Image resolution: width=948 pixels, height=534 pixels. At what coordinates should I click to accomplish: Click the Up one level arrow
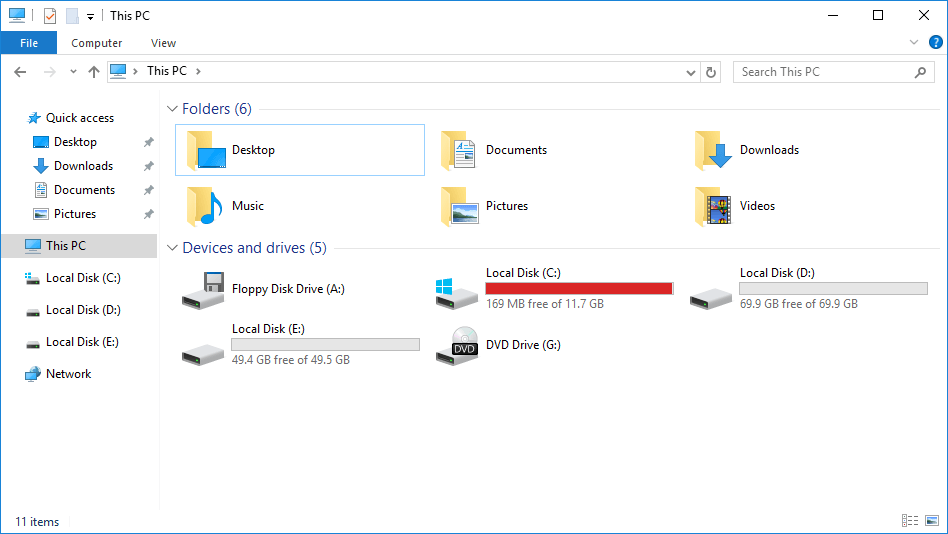pos(94,72)
